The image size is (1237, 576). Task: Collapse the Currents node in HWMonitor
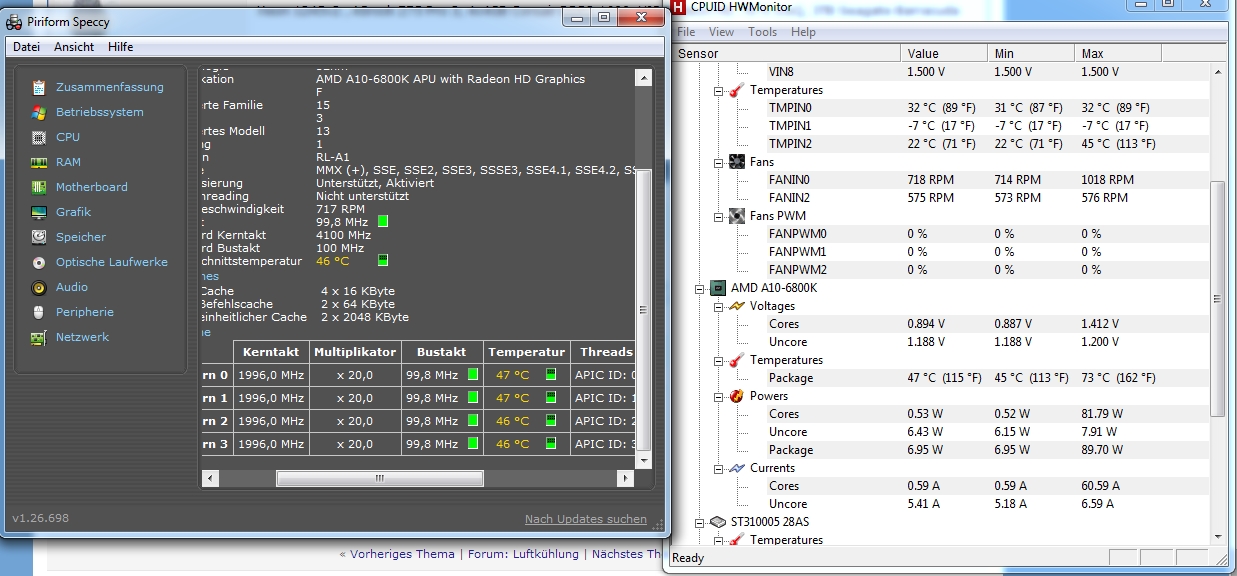pos(719,468)
